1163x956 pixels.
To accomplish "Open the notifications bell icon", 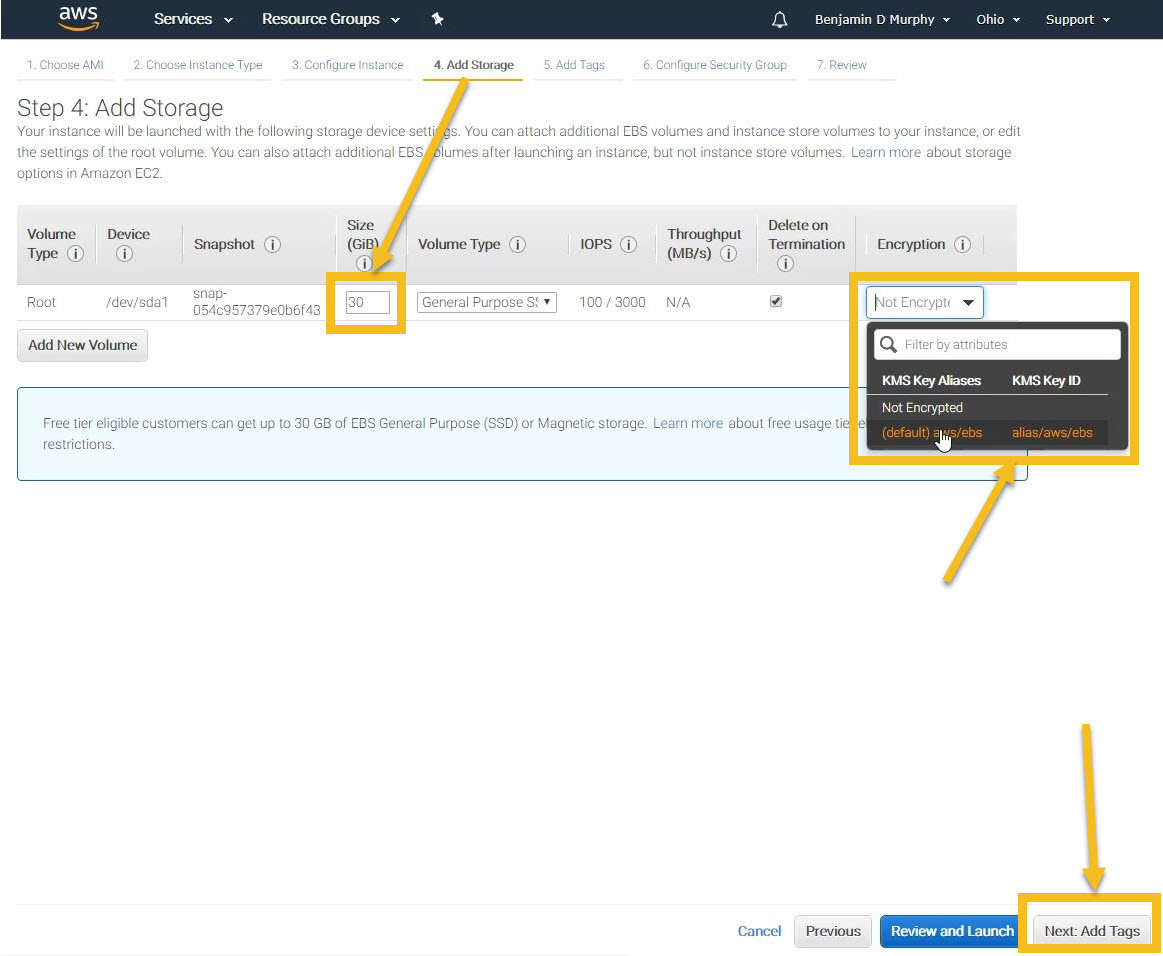I will coord(780,20).
